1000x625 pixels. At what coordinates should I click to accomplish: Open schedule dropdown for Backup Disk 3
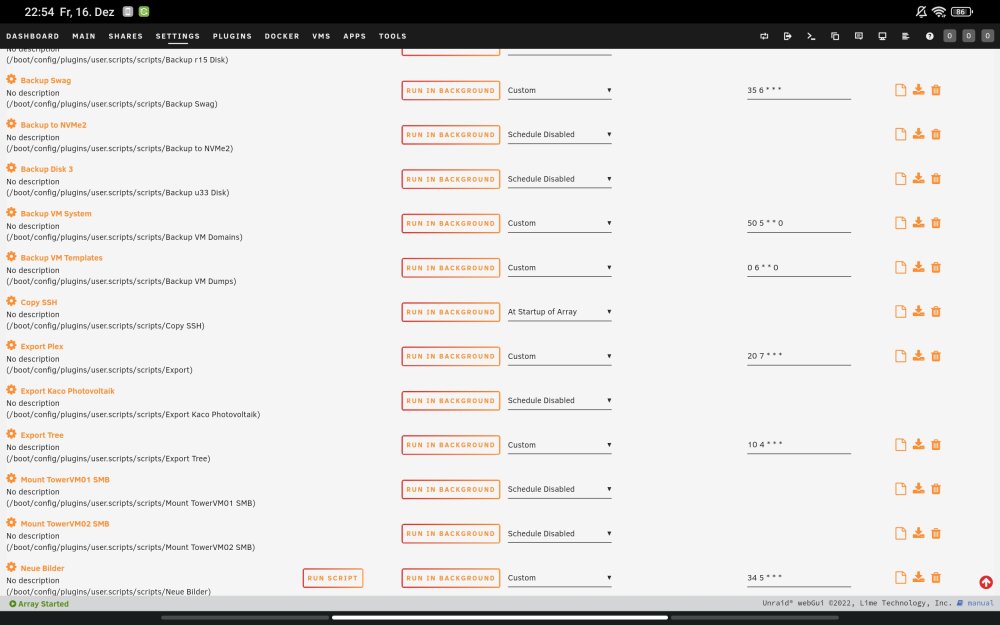pyautogui.click(x=559, y=179)
